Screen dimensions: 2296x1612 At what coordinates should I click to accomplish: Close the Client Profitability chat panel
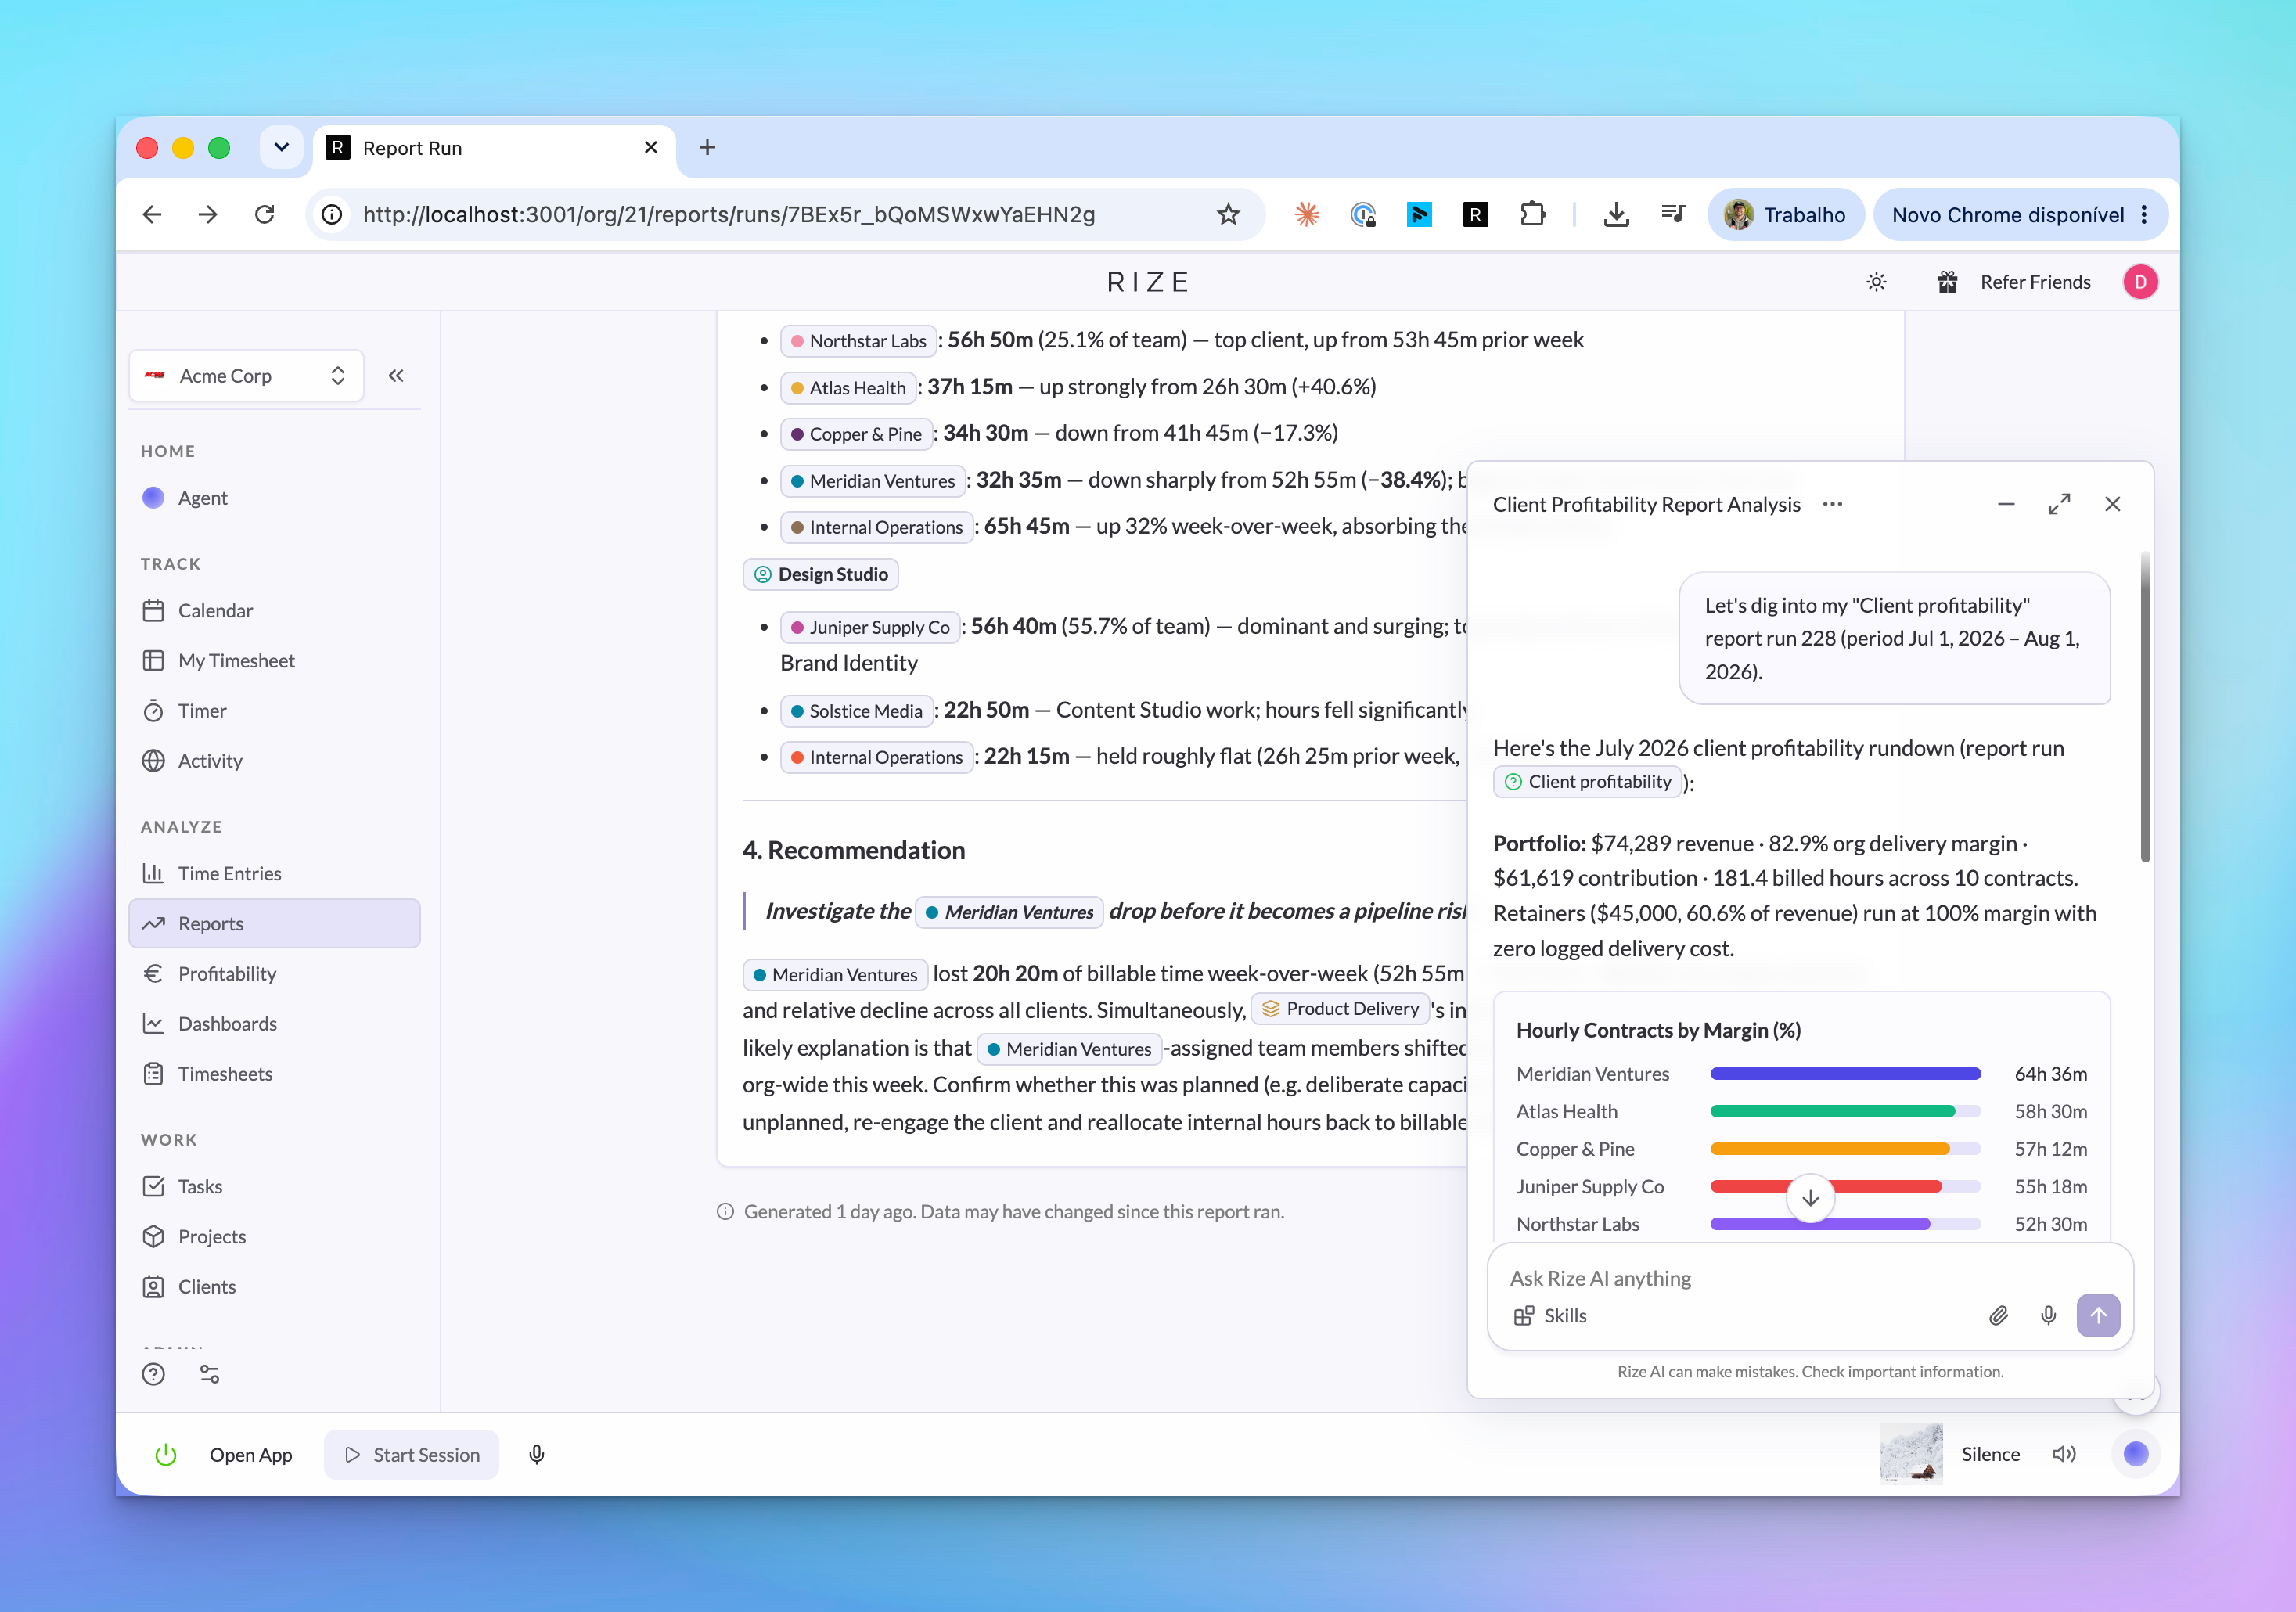[2113, 505]
